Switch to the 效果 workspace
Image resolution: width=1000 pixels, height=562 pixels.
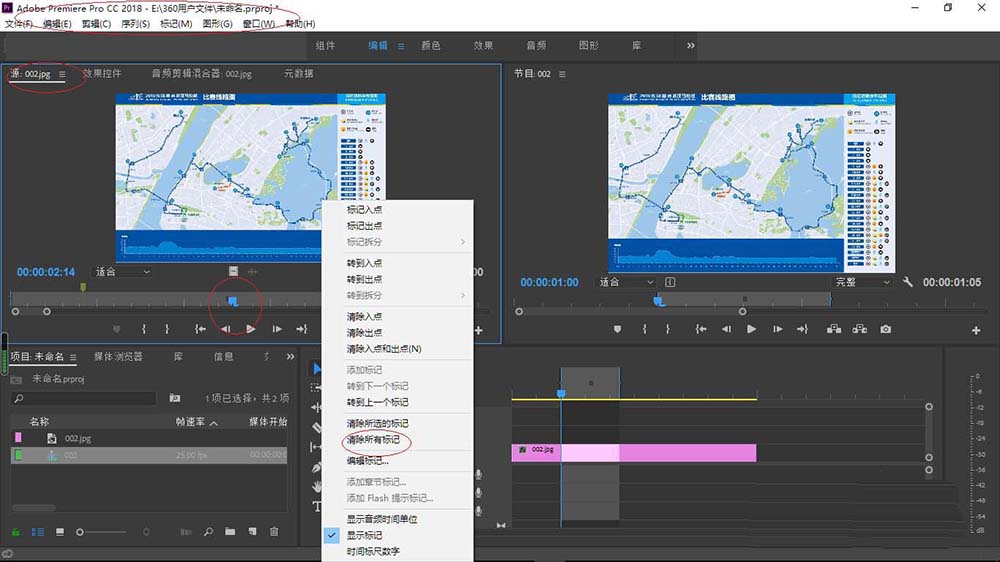point(483,46)
